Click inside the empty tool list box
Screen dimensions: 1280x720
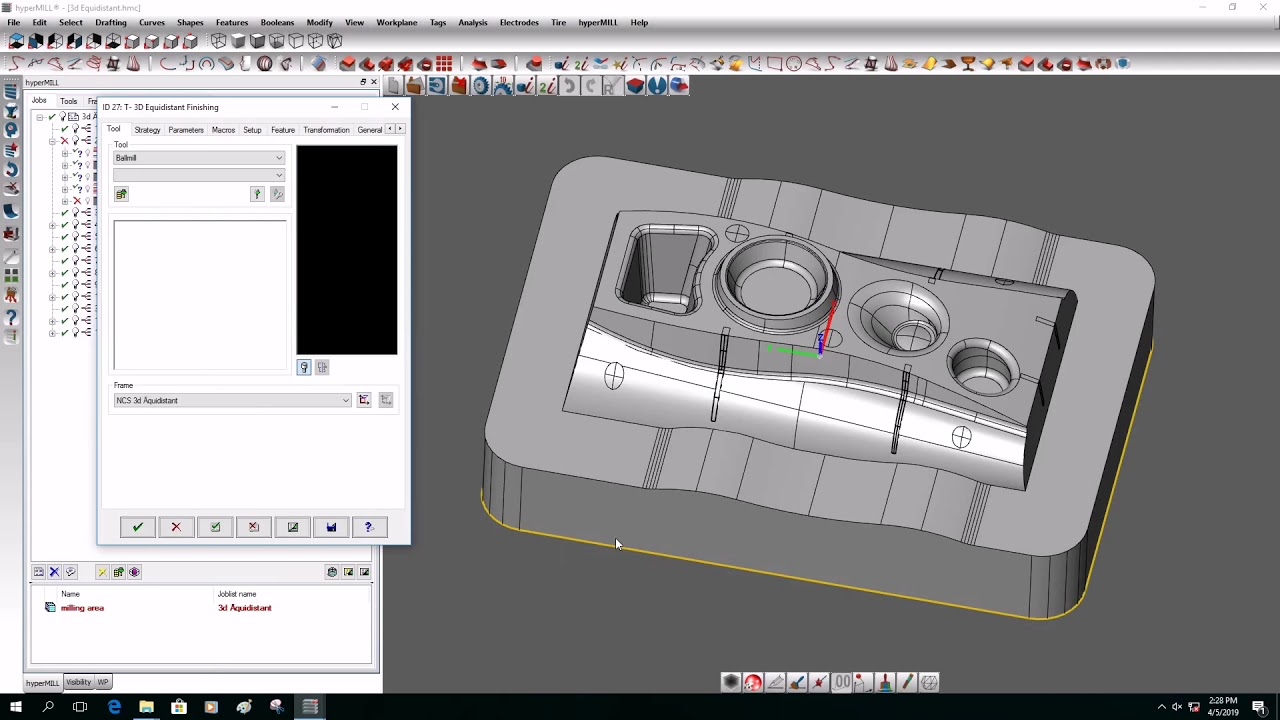click(x=200, y=295)
